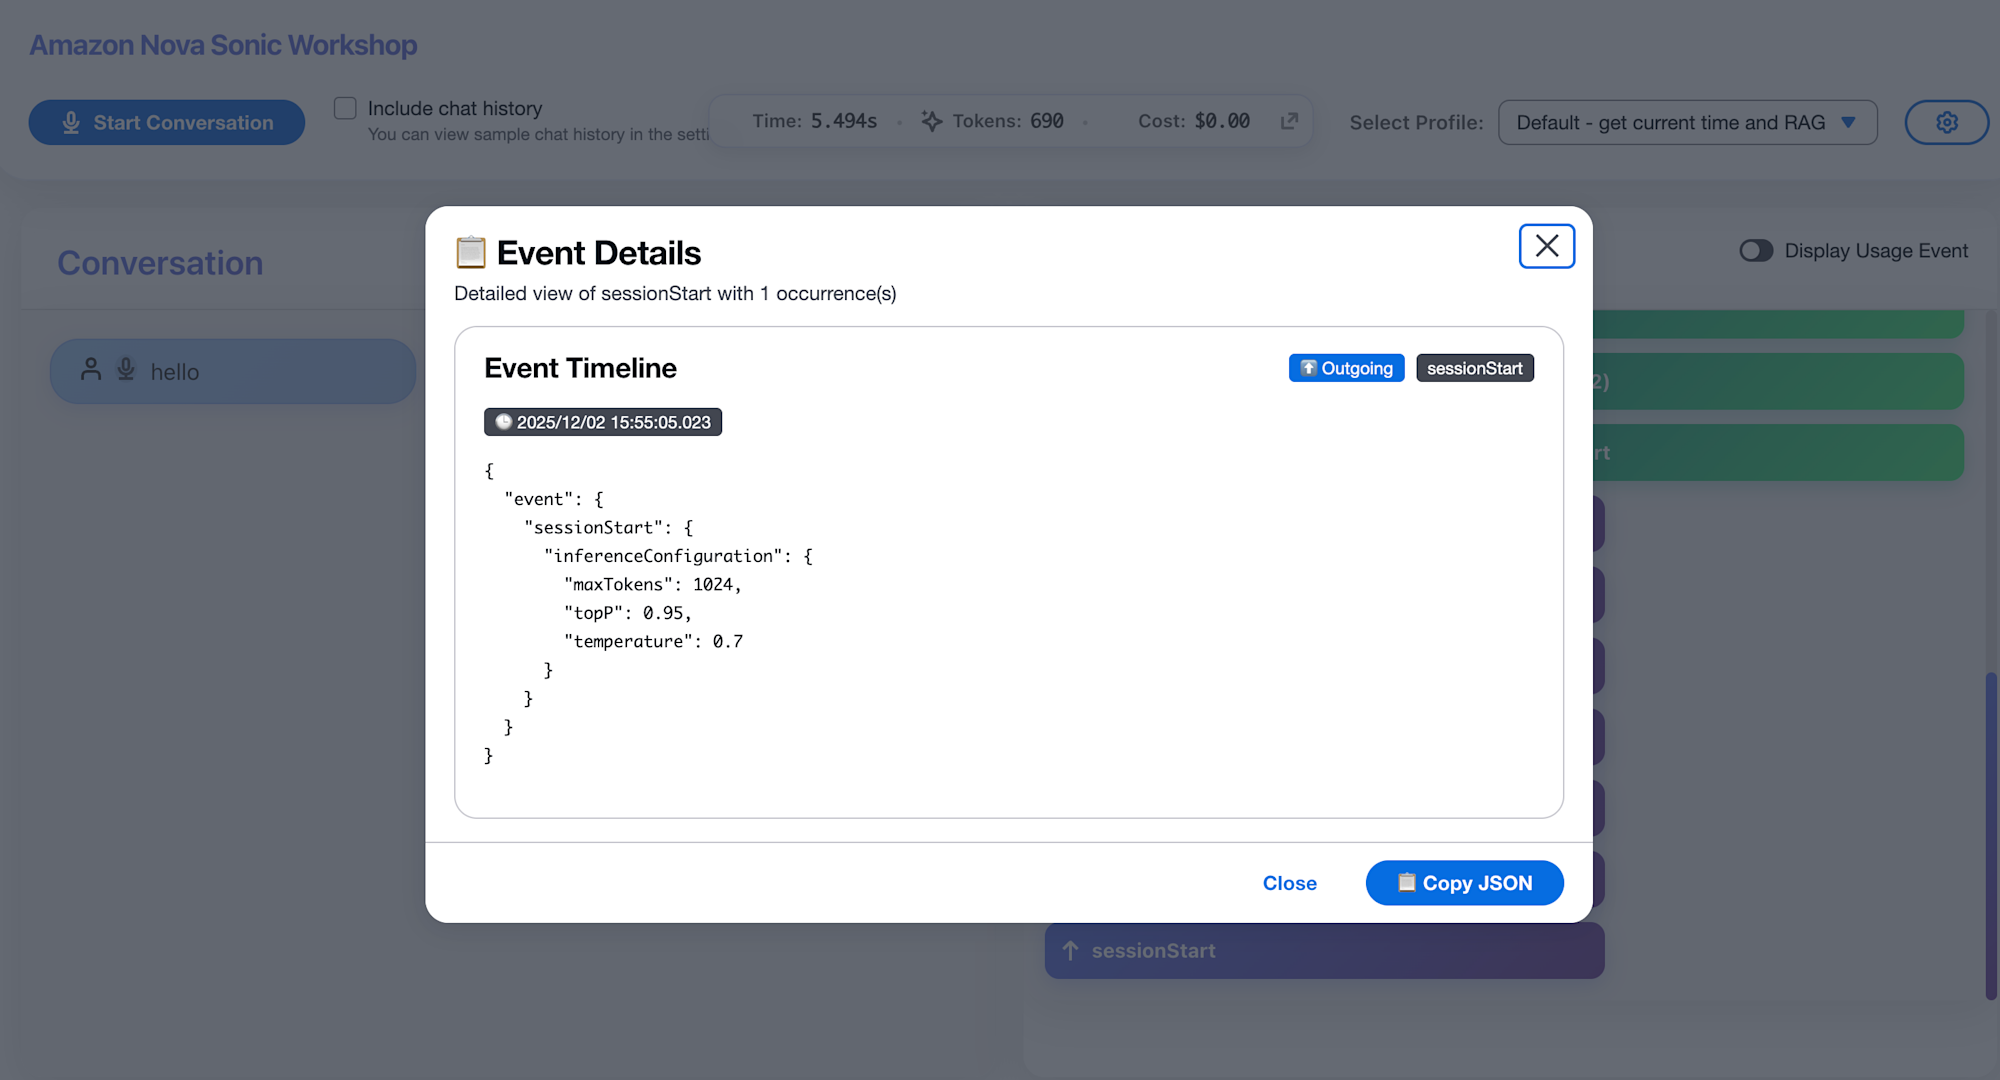
Task: Click the dropdown arrow of profile selector
Action: pos(1848,122)
